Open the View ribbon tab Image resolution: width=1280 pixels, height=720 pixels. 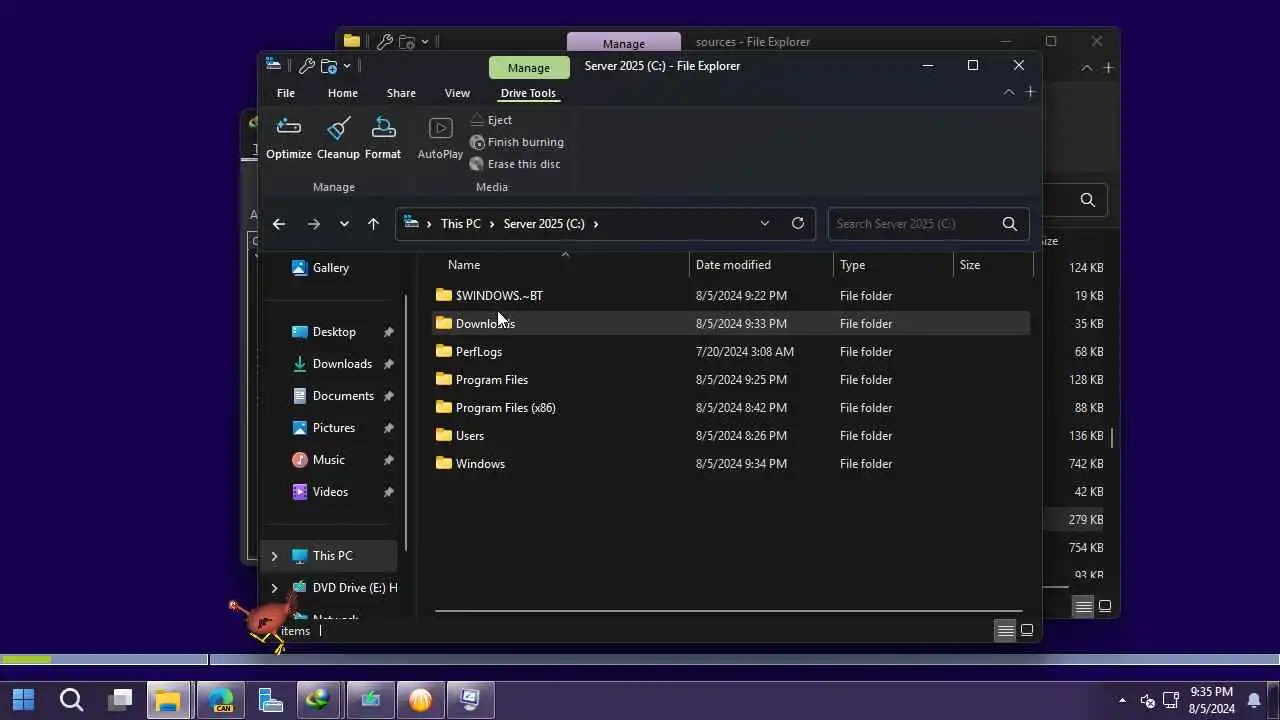coord(457,93)
